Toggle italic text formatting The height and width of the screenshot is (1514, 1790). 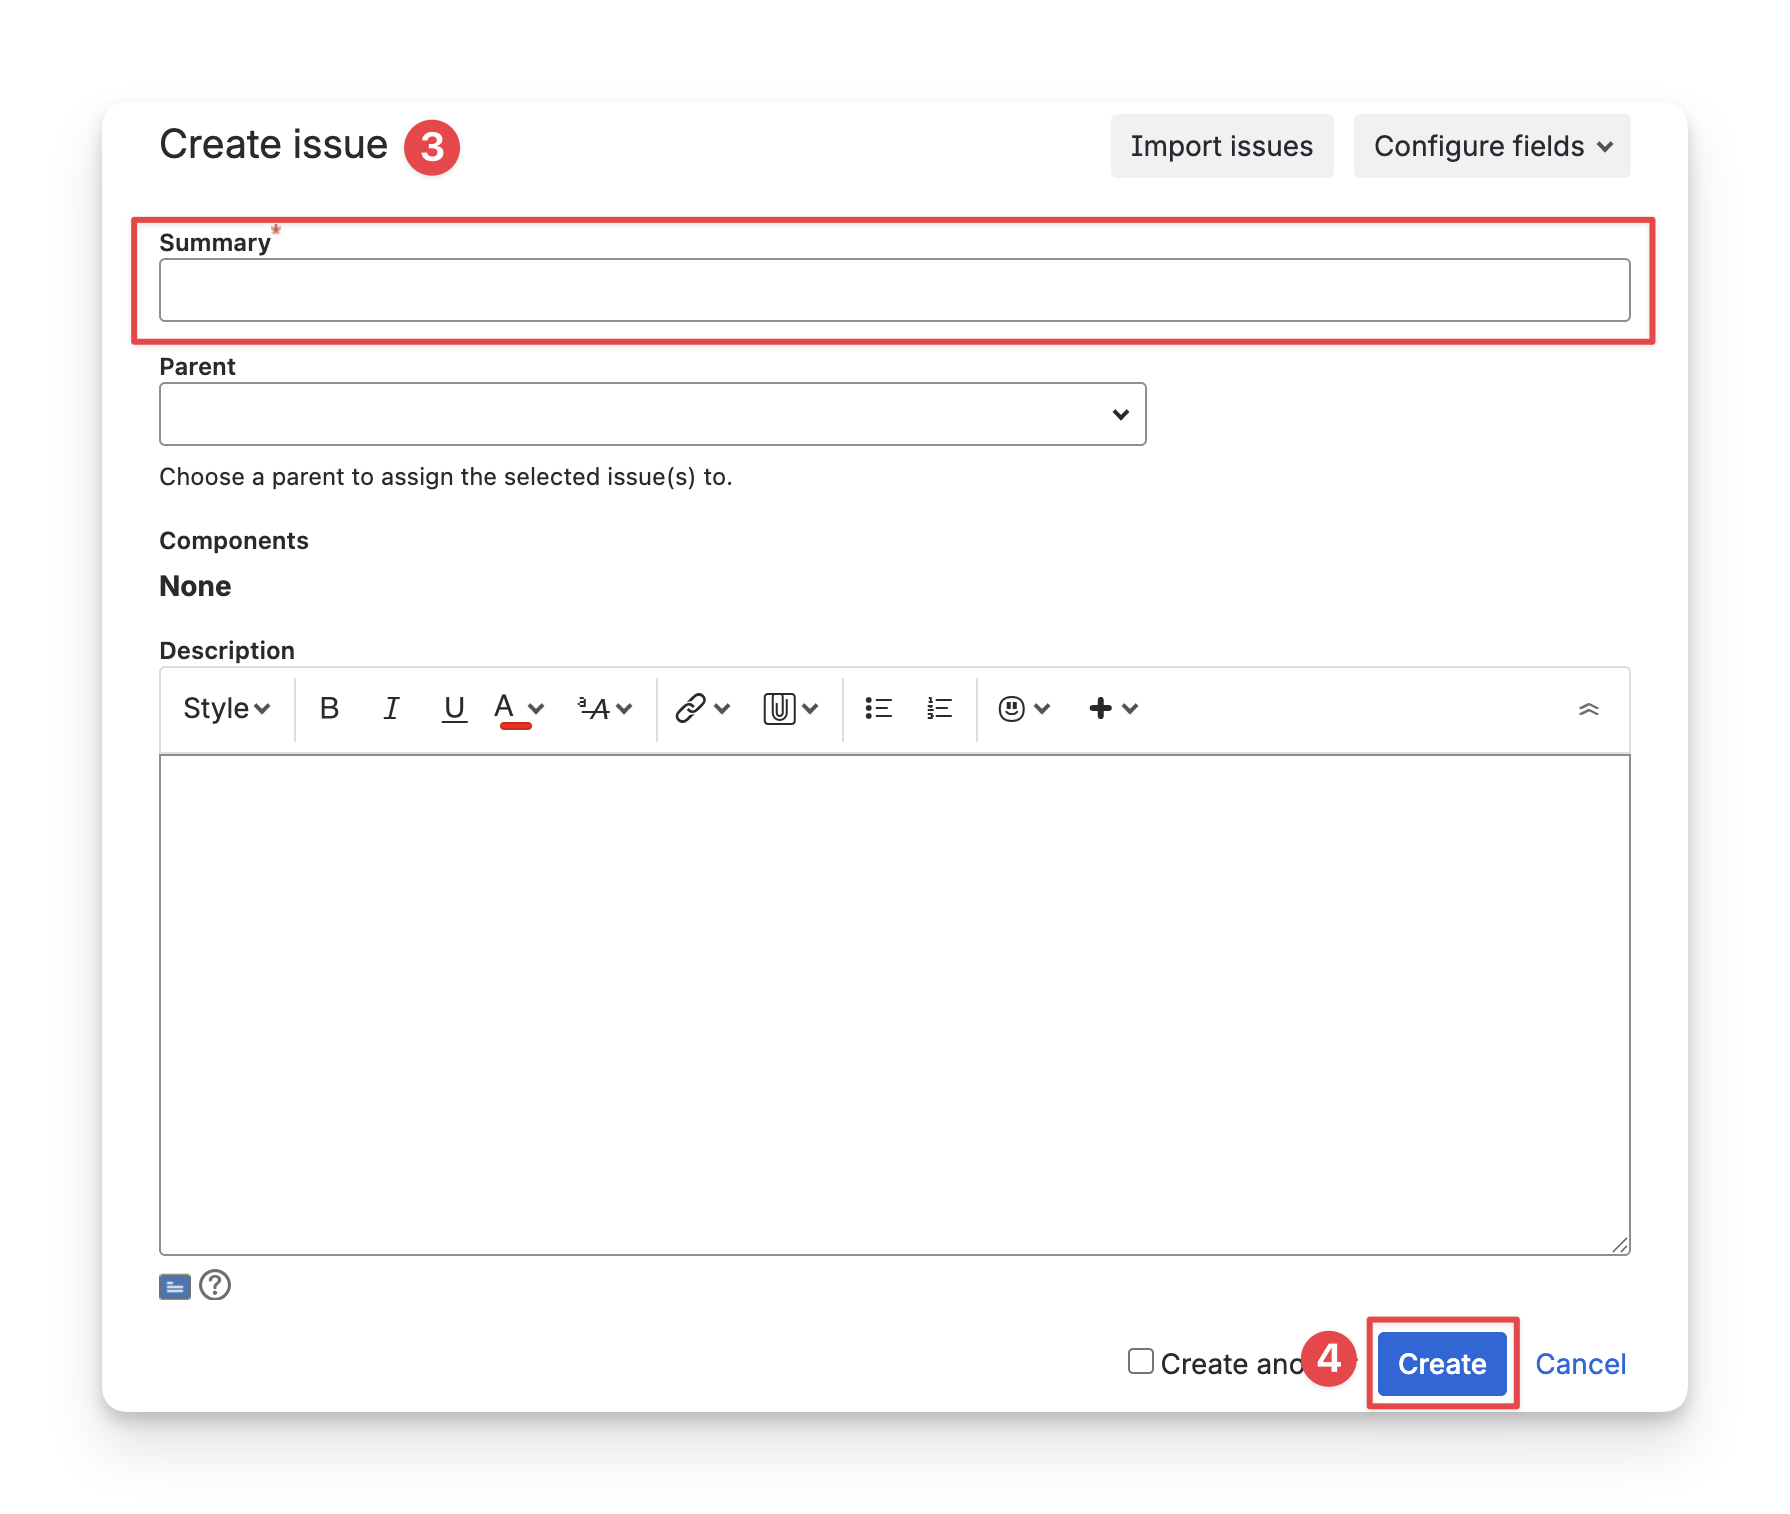click(391, 709)
